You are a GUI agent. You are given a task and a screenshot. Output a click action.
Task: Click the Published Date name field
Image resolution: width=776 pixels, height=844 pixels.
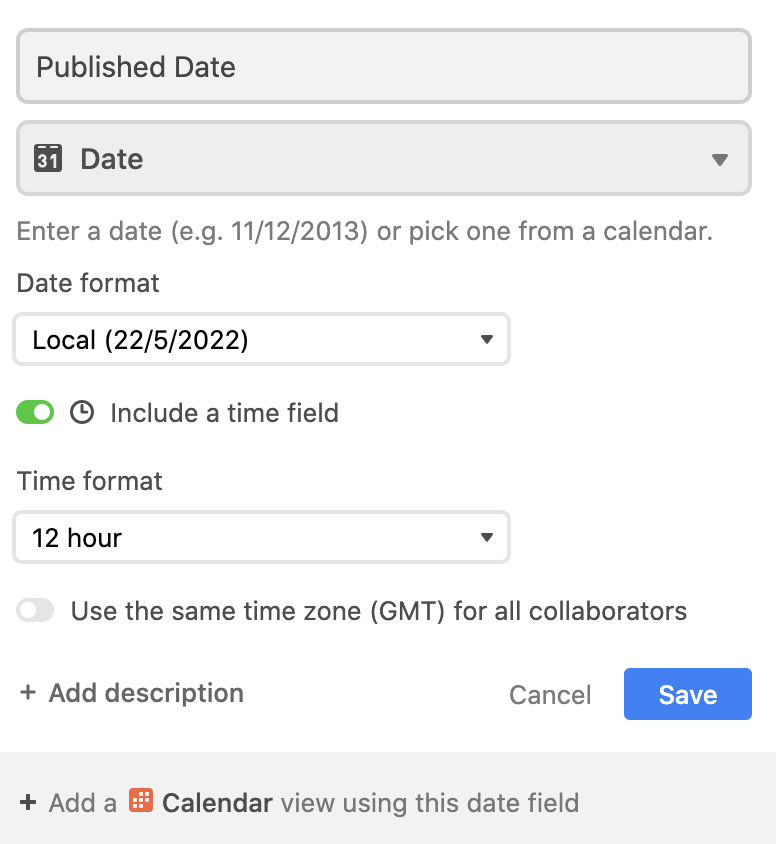coord(384,66)
